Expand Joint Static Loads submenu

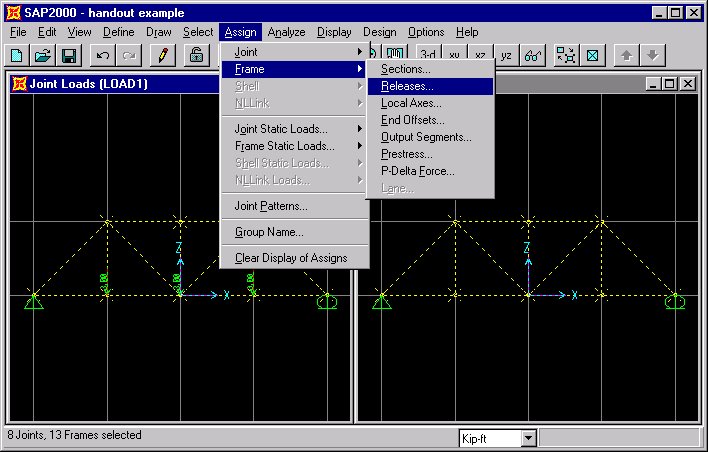(x=294, y=129)
